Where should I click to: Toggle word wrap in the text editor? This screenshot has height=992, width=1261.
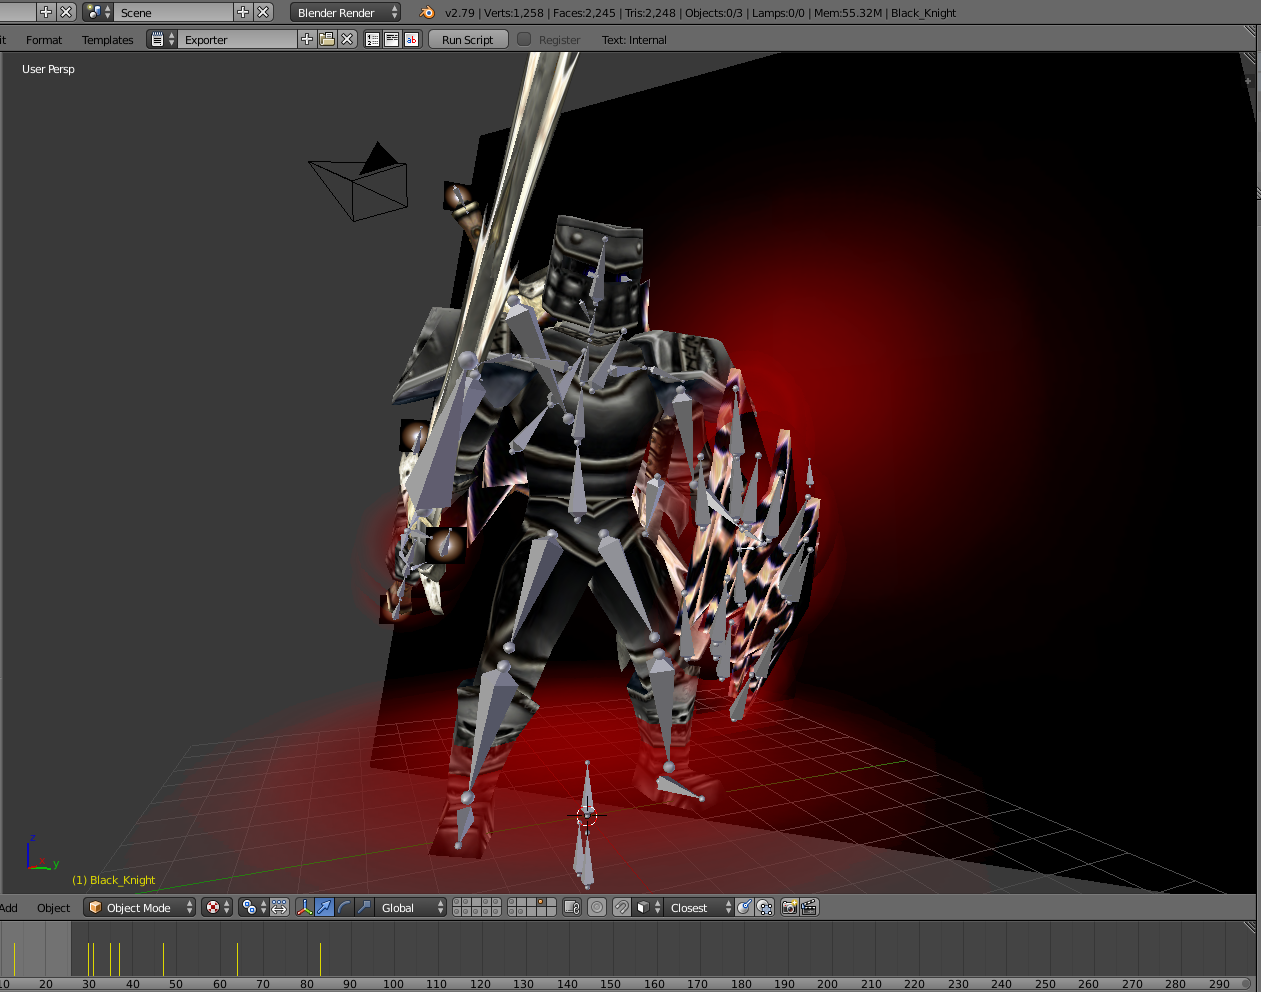tap(392, 39)
